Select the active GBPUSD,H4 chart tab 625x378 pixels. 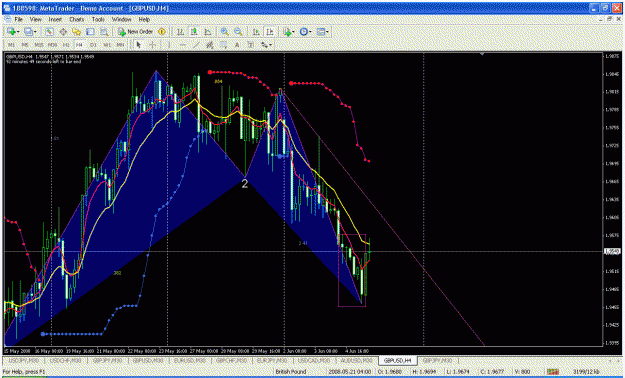coord(397,360)
